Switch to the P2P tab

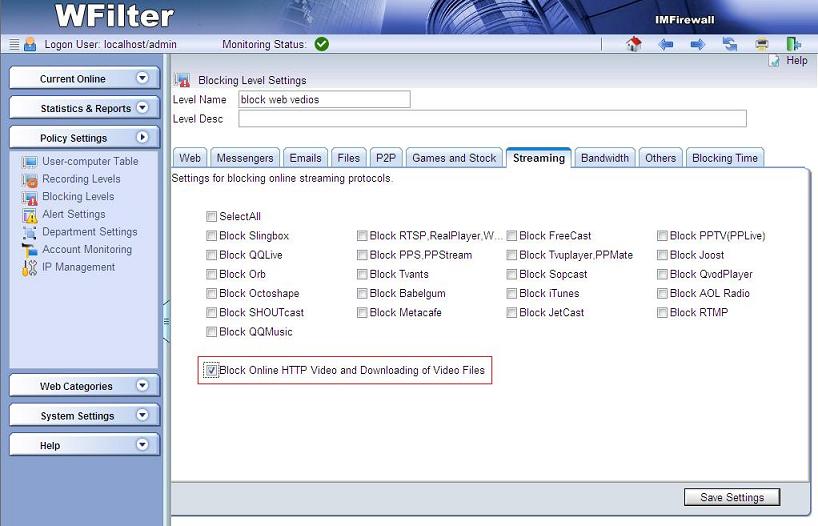(386, 158)
